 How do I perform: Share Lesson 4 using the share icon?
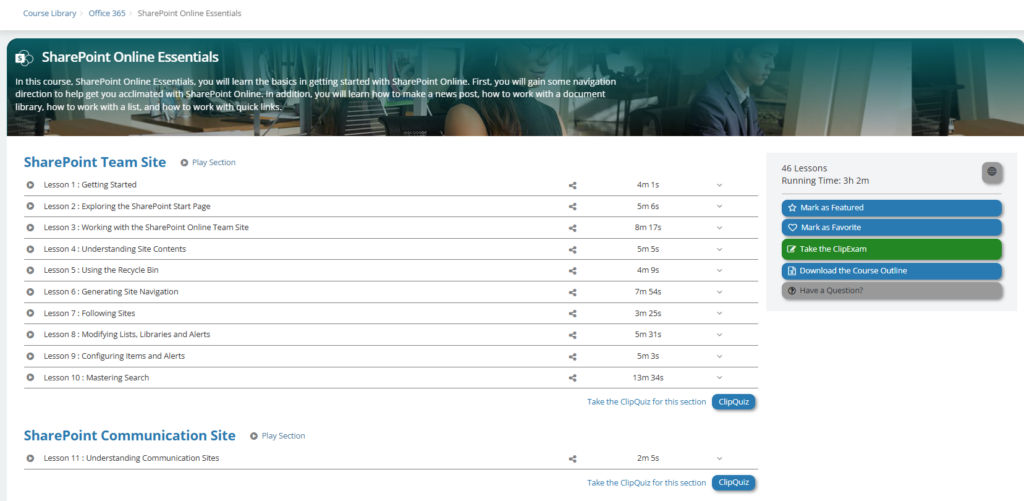[x=573, y=250]
